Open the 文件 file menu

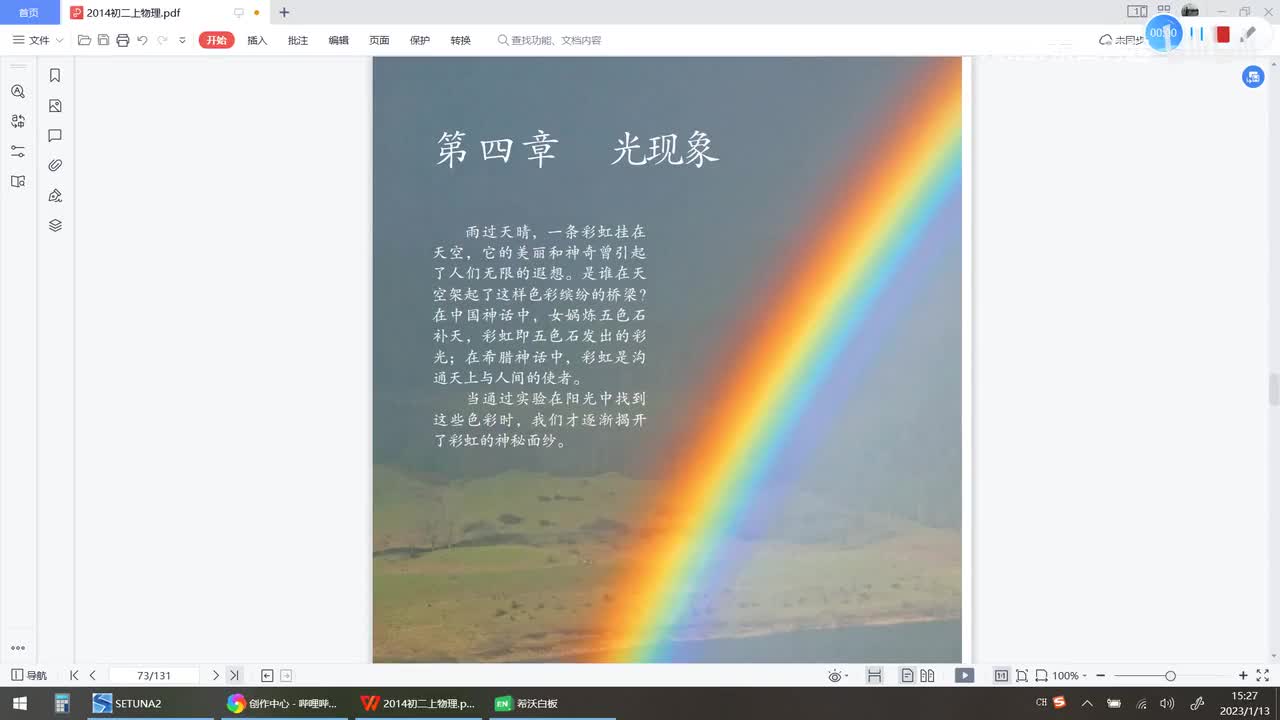(x=38, y=40)
